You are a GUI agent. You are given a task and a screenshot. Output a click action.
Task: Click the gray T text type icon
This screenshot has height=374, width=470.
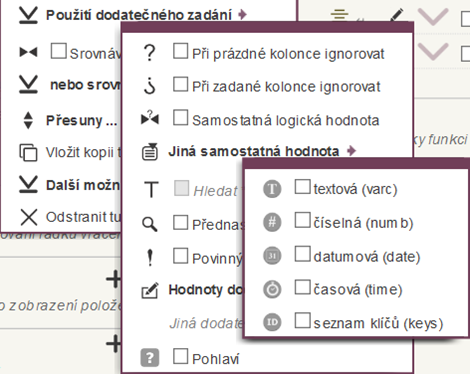tap(272, 189)
